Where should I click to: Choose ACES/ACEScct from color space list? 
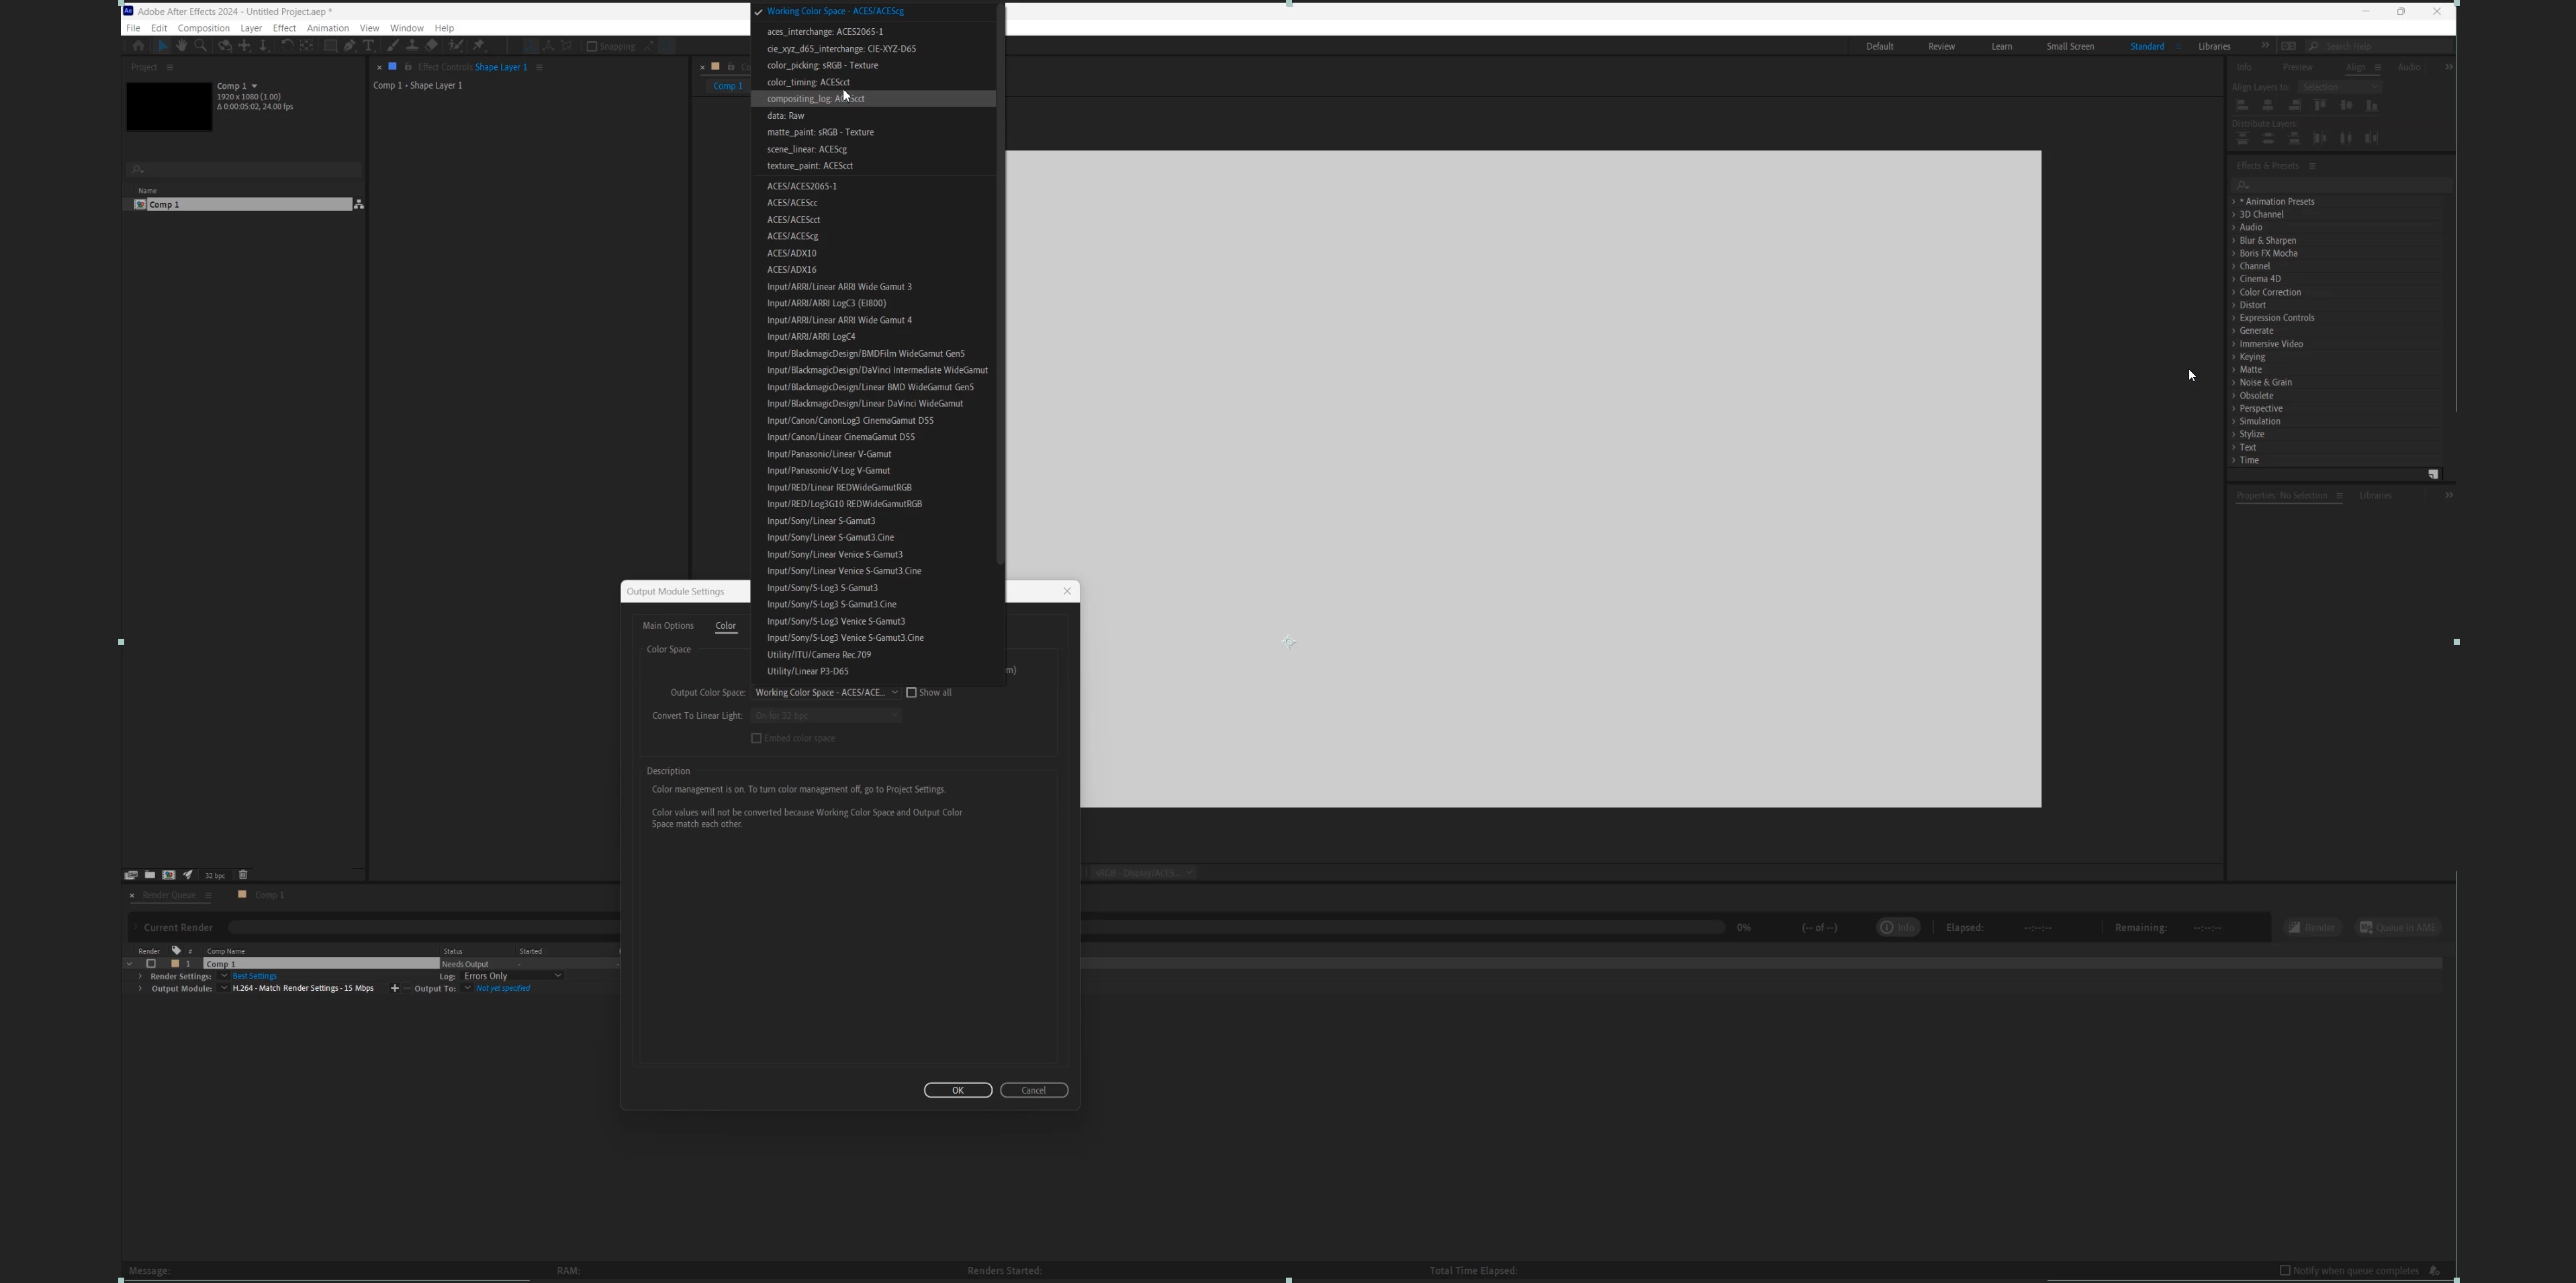pyautogui.click(x=794, y=220)
